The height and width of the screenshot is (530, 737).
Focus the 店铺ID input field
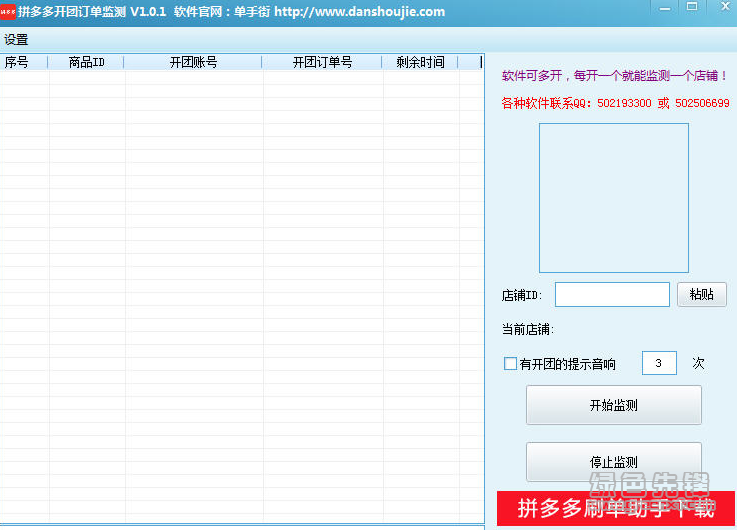tap(612, 295)
